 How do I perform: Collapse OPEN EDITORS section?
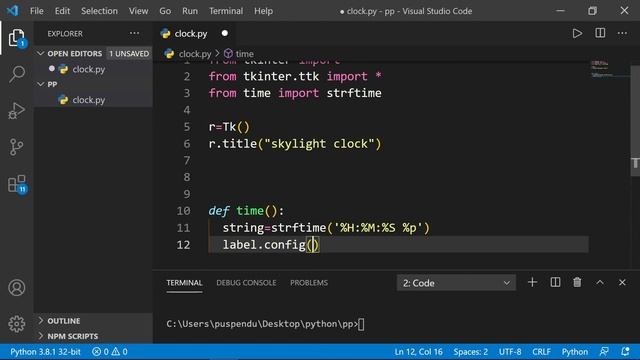tap(74, 53)
